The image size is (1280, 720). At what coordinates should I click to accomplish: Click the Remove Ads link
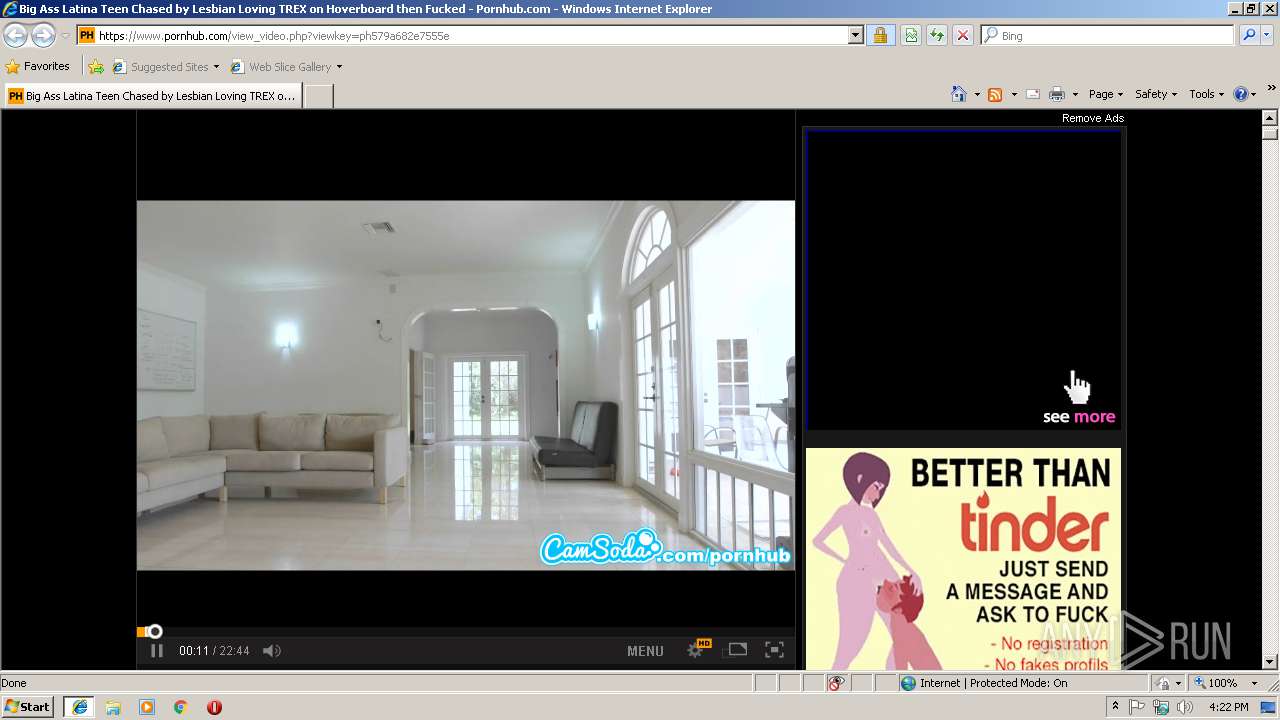point(1093,118)
